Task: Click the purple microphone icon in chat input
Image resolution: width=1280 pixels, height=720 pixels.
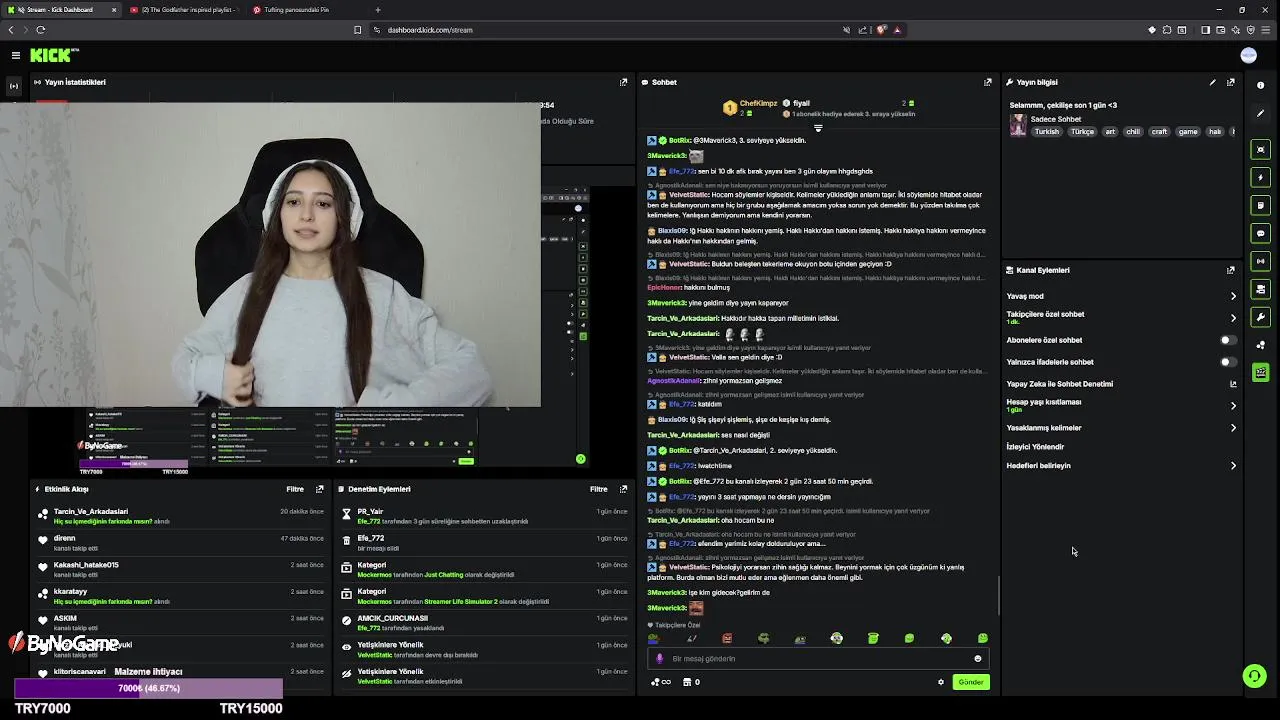Action: coord(659,658)
